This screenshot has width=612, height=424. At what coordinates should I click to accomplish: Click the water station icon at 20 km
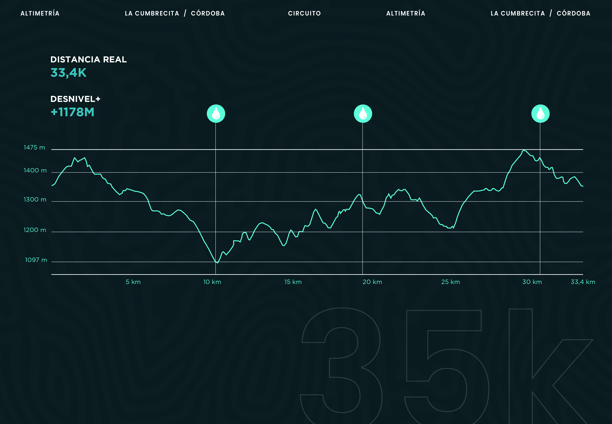click(x=363, y=114)
